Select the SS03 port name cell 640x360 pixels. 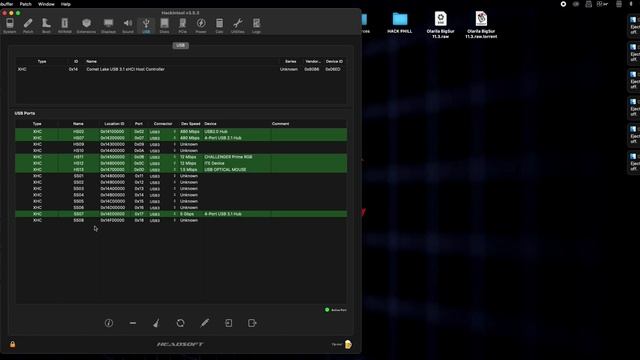[x=78, y=189]
